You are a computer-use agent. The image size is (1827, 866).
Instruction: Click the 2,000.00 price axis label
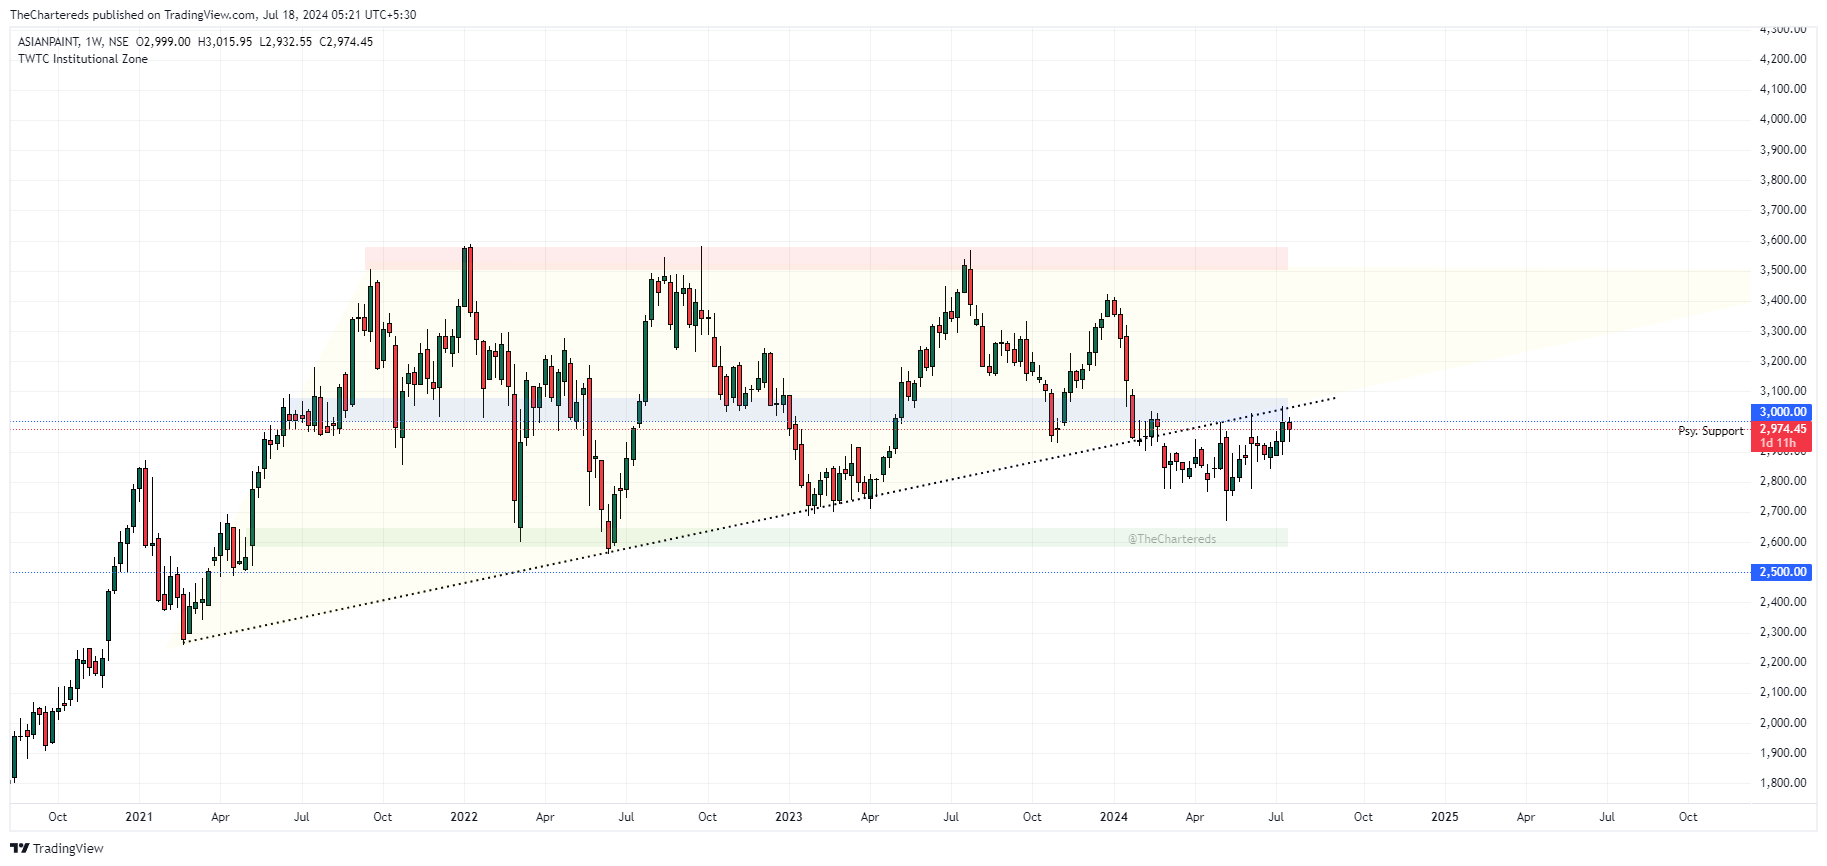point(1783,722)
